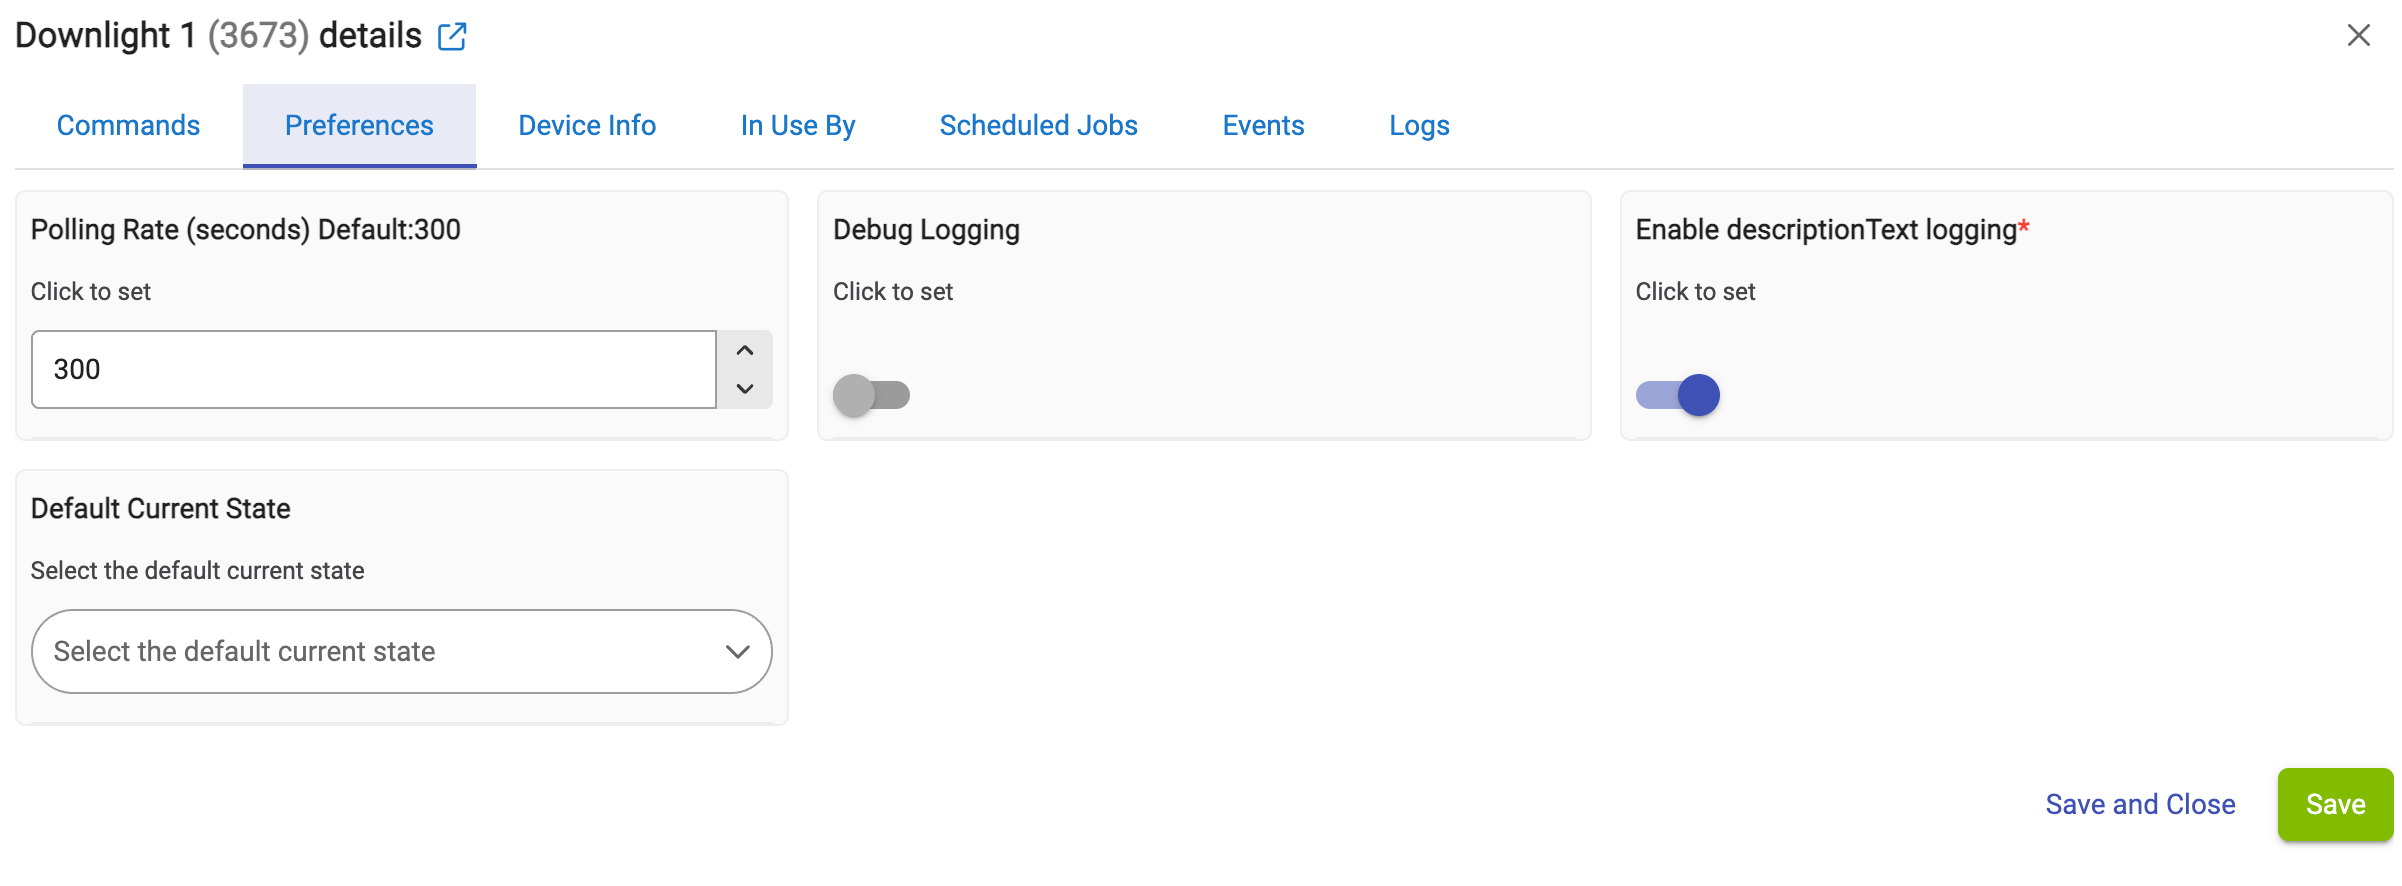Image resolution: width=2402 pixels, height=886 pixels.
Task: Select the Preferences tab
Action: coord(359,126)
